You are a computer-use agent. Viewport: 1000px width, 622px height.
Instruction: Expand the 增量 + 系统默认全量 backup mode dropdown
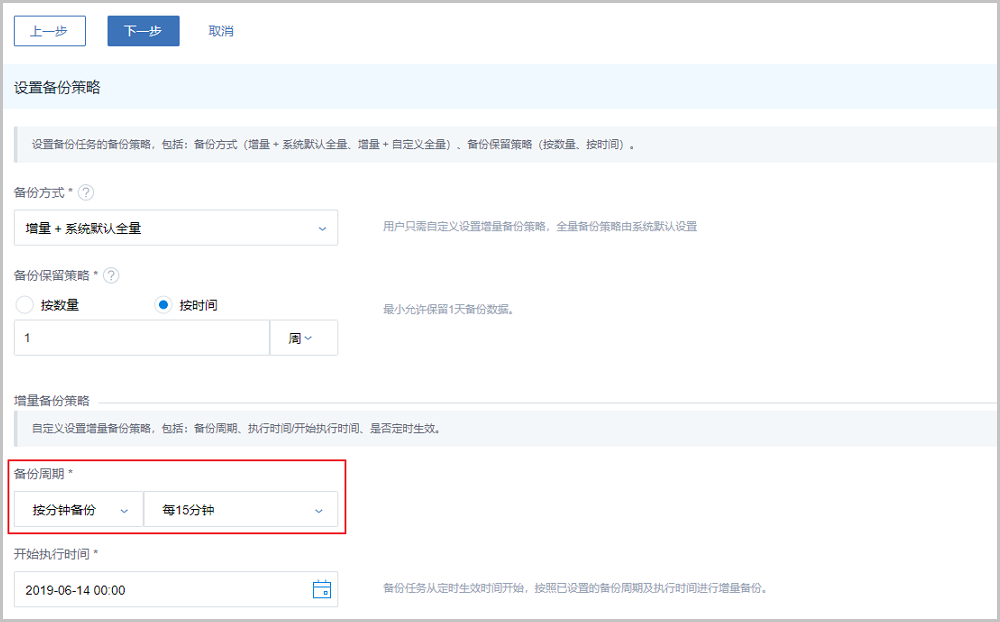point(176,228)
